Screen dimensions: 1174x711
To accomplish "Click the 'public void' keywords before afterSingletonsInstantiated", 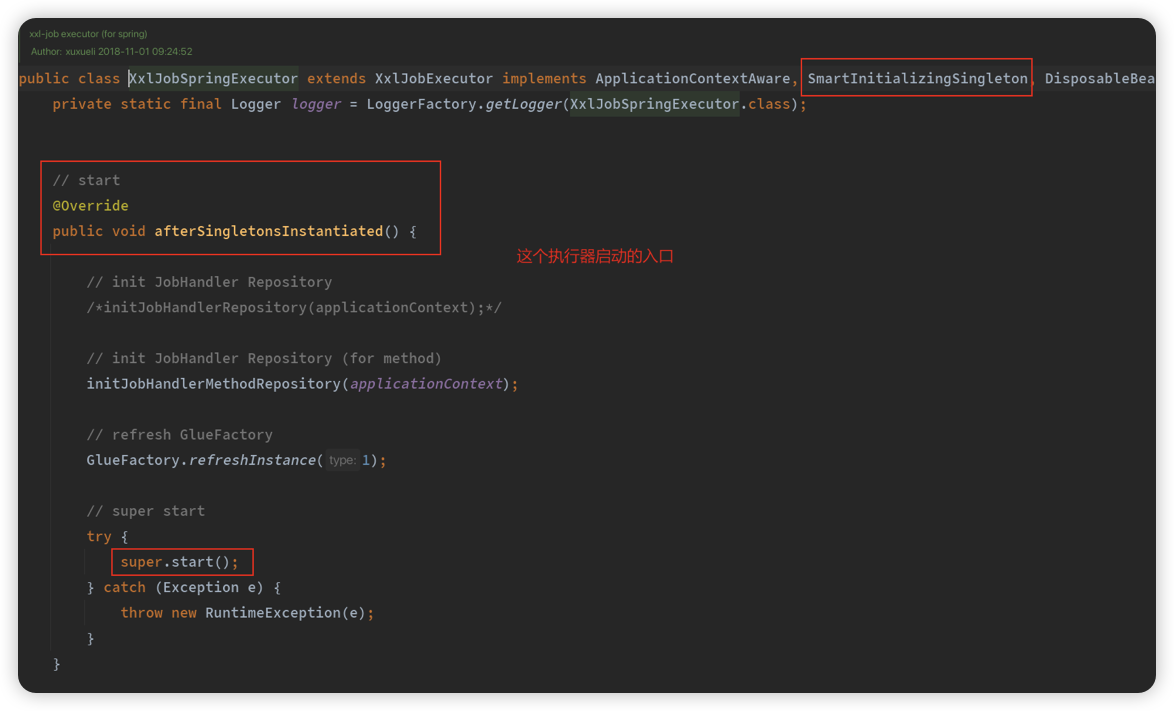I will (99, 231).
